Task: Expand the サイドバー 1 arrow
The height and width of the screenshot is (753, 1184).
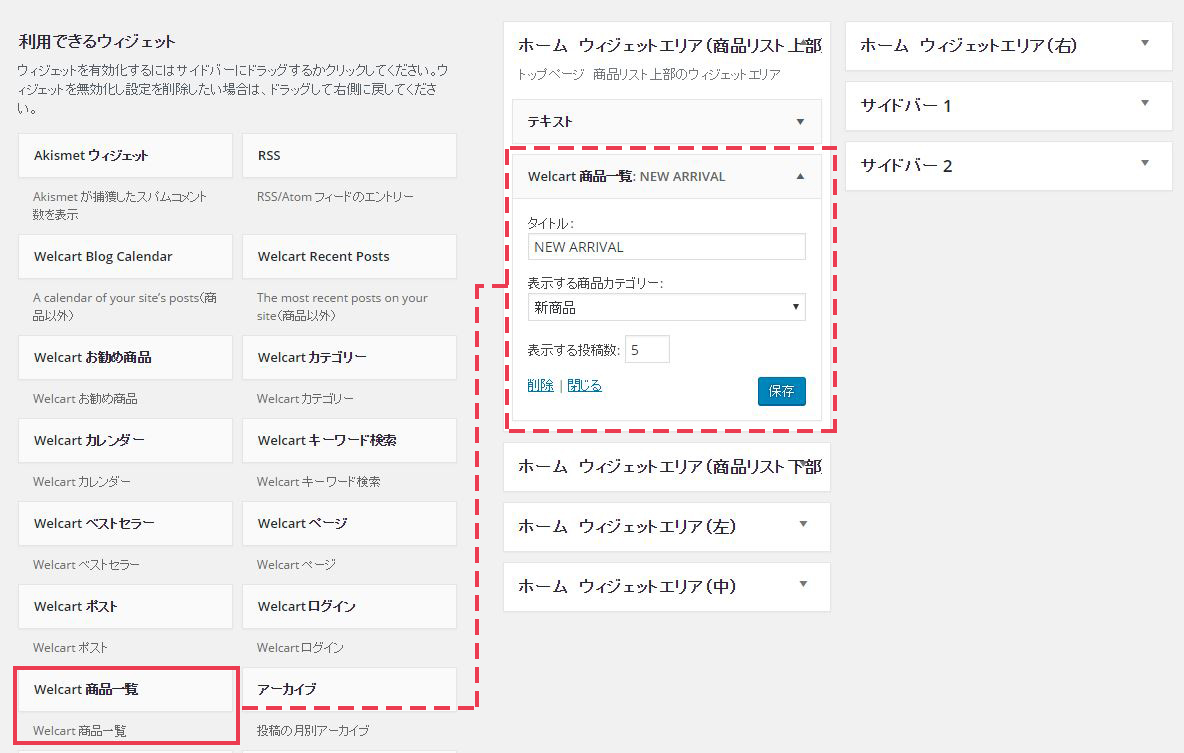Action: pos(1145,103)
